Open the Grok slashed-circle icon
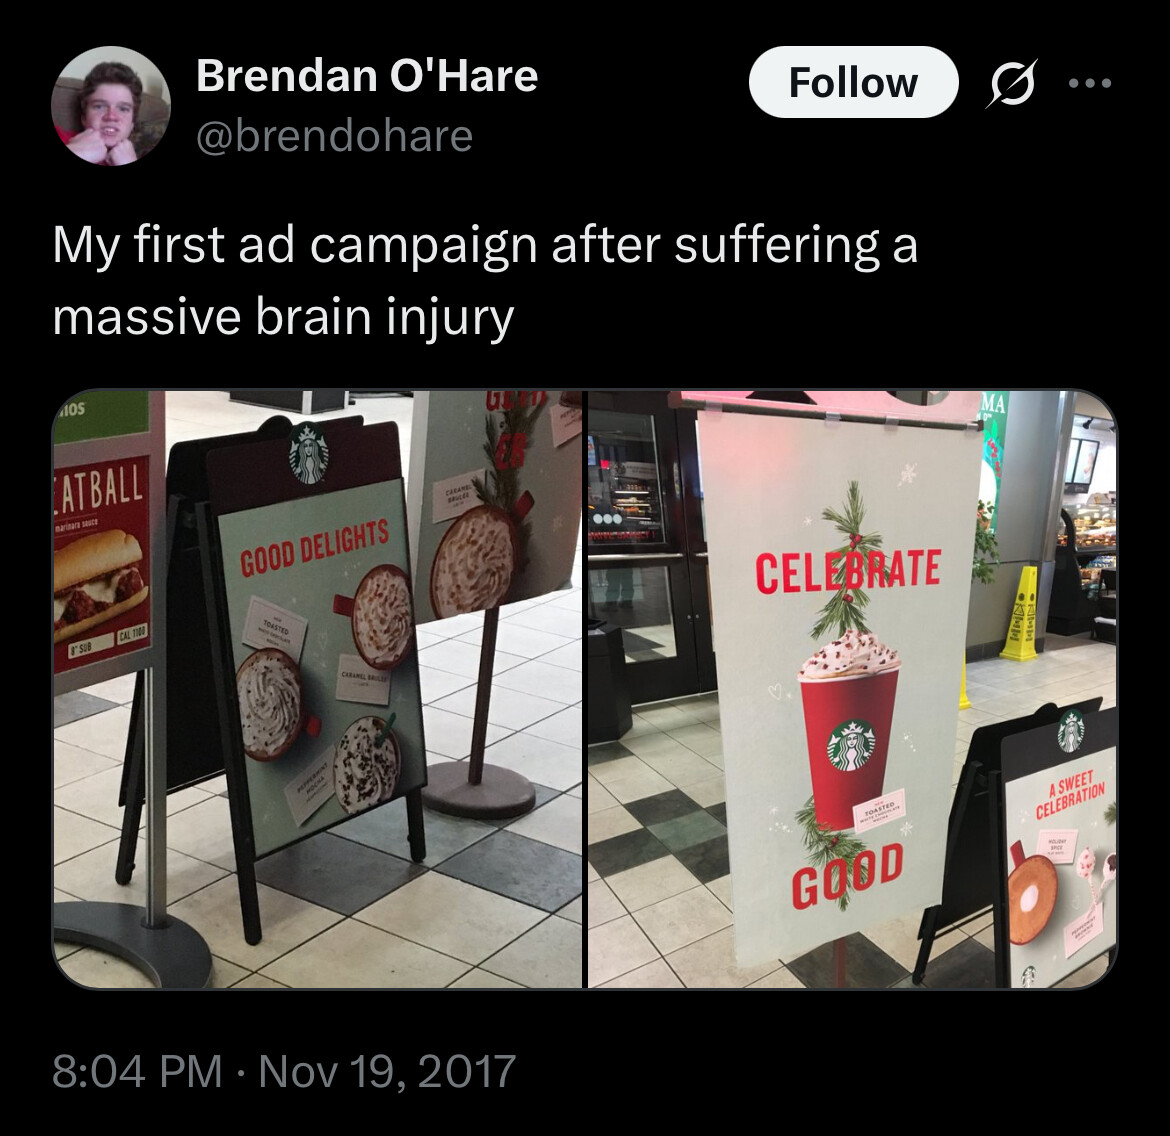Viewport: 1170px width, 1136px height. point(1012,83)
